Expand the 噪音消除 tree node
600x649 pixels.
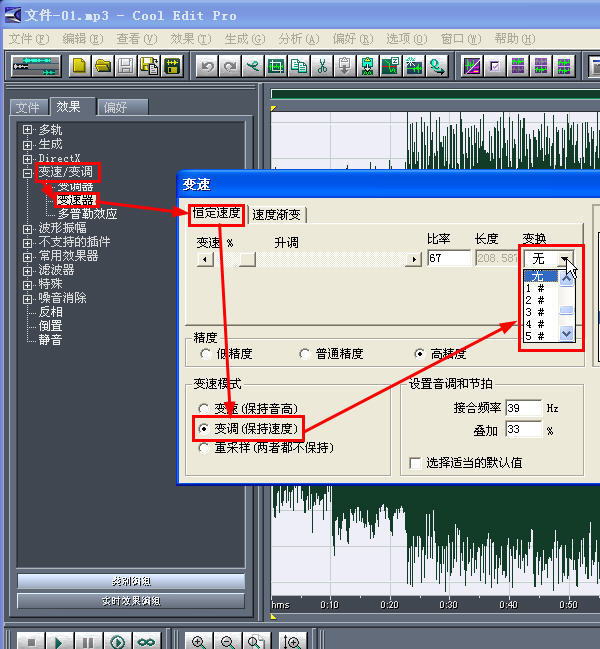(x=27, y=299)
